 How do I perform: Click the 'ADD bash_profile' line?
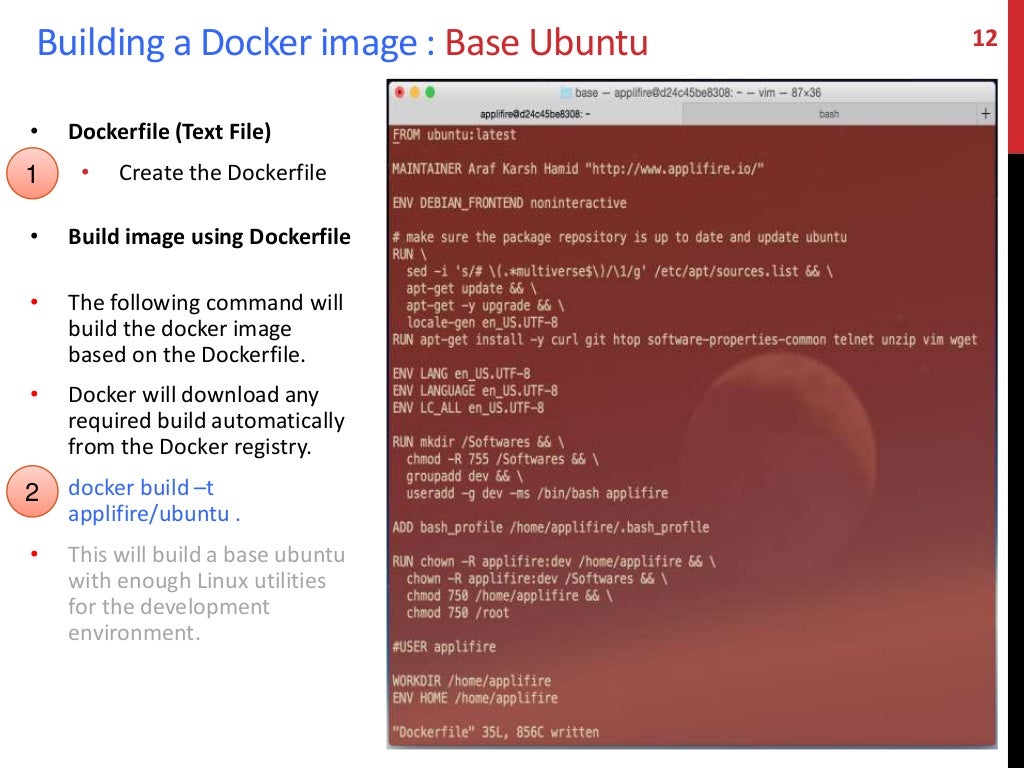point(551,527)
